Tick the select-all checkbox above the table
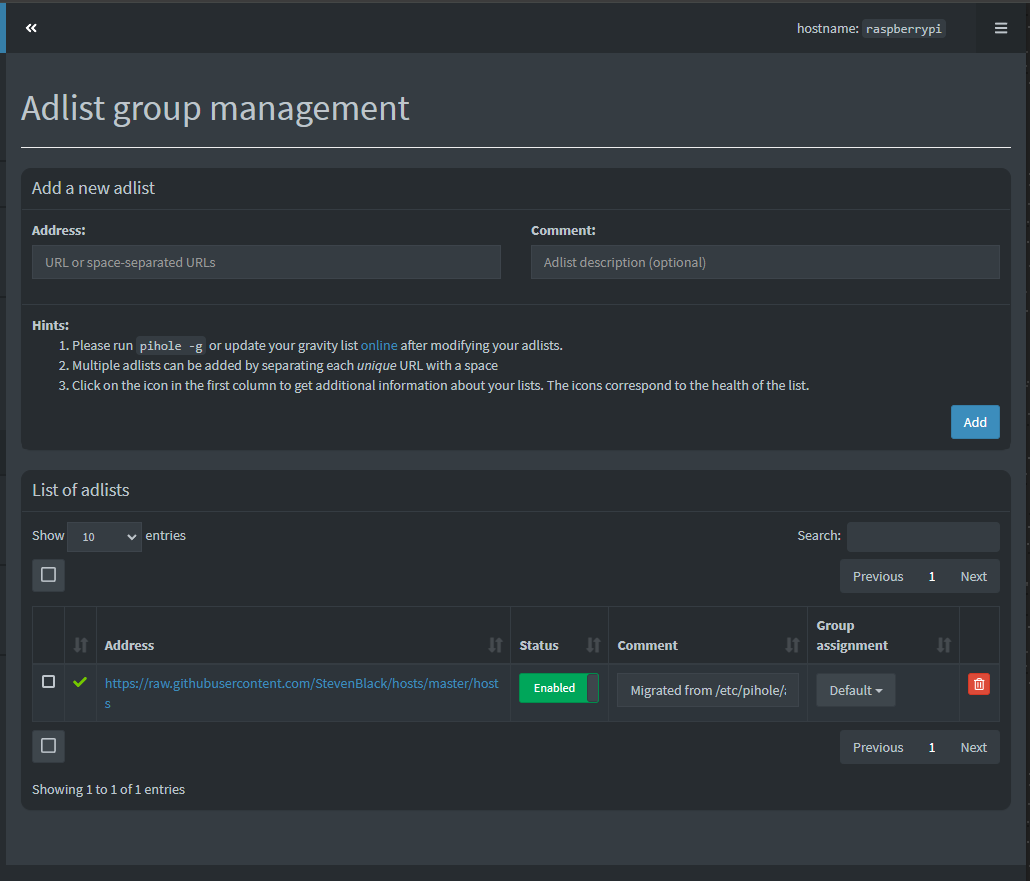This screenshot has width=1030, height=881. [x=48, y=575]
